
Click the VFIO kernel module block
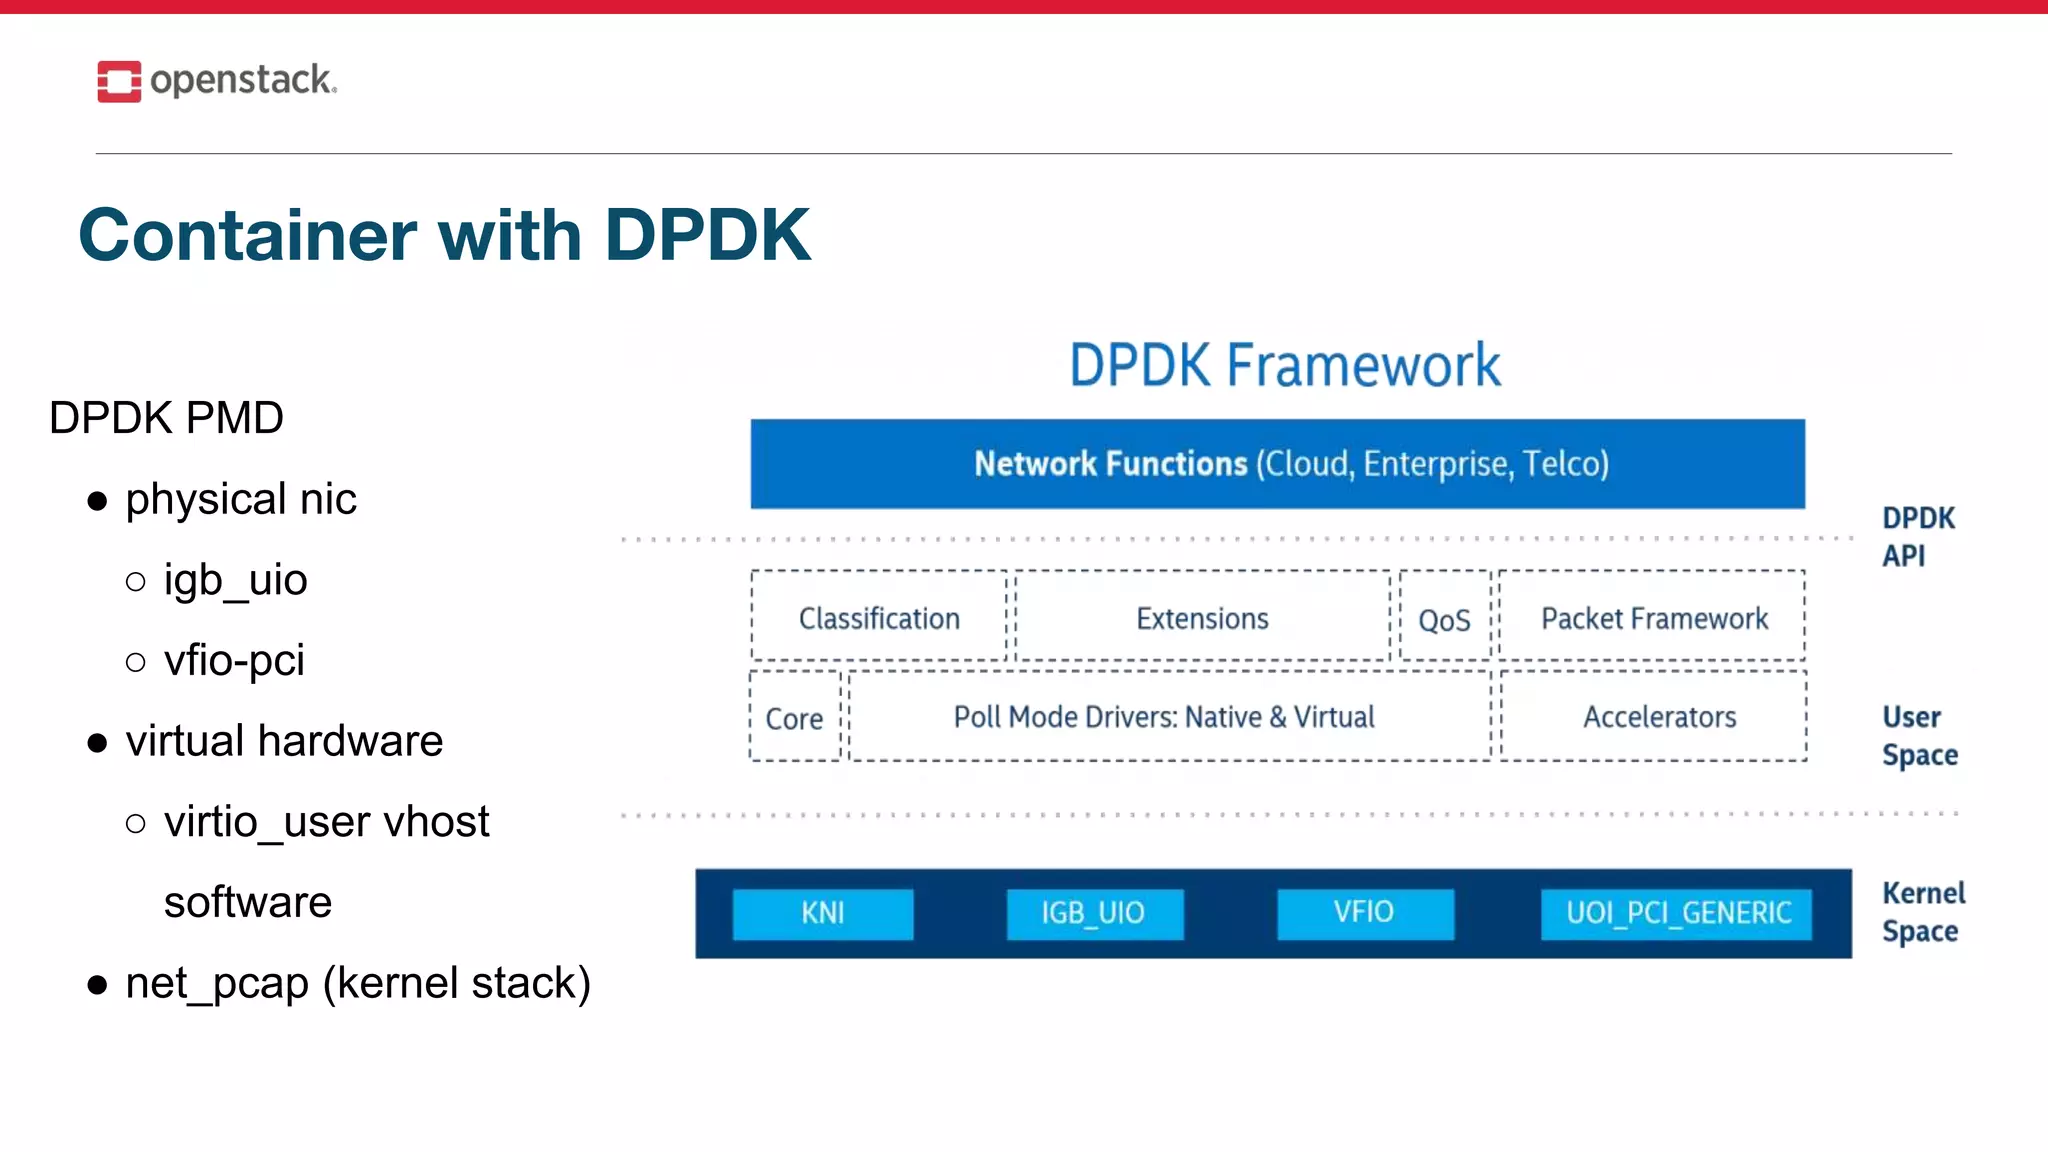pyautogui.click(x=1365, y=913)
